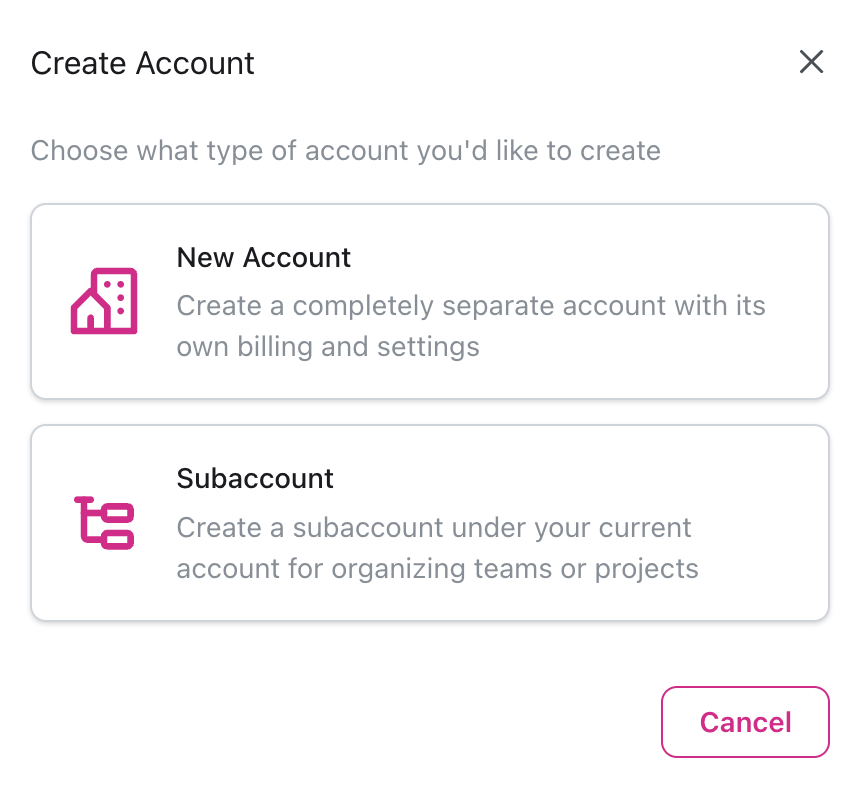Select the subtitle asking account type choice

(346, 151)
